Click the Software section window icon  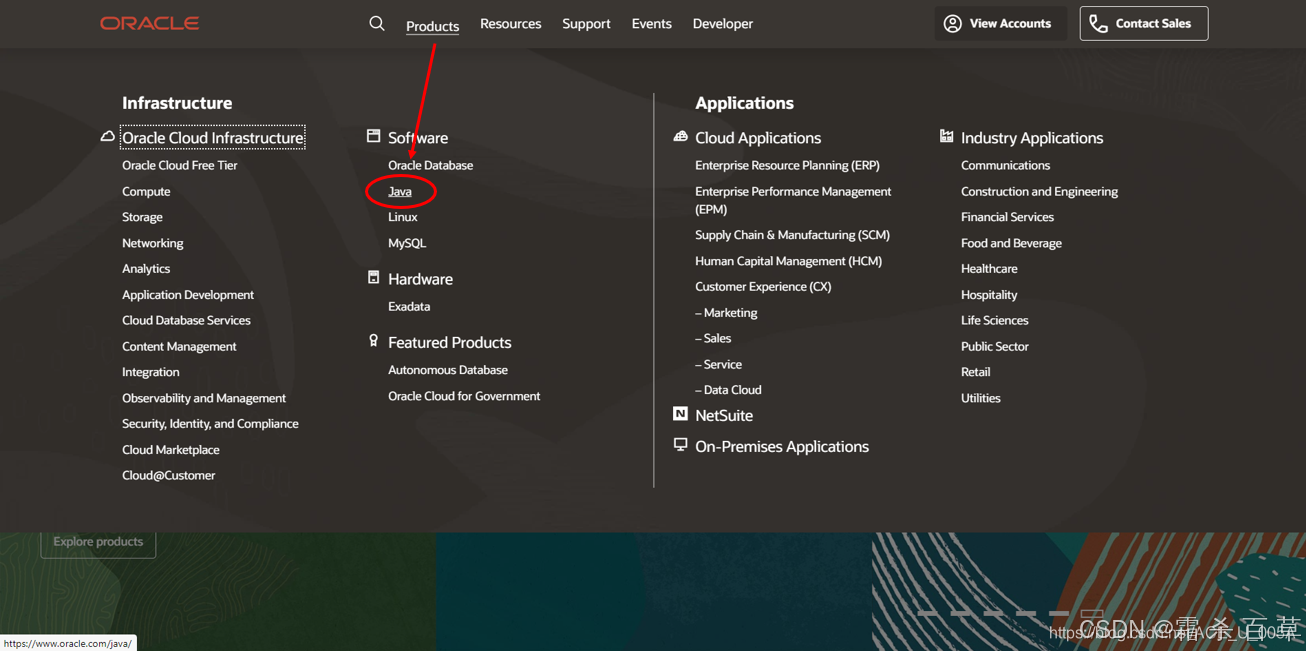coord(373,136)
